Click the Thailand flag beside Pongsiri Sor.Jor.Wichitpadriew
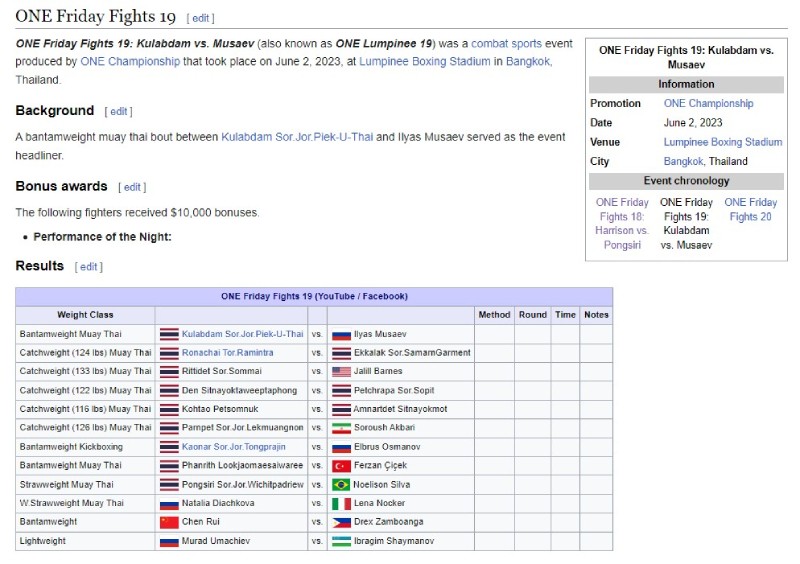This screenshot has width=800, height=564. tap(169, 484)
